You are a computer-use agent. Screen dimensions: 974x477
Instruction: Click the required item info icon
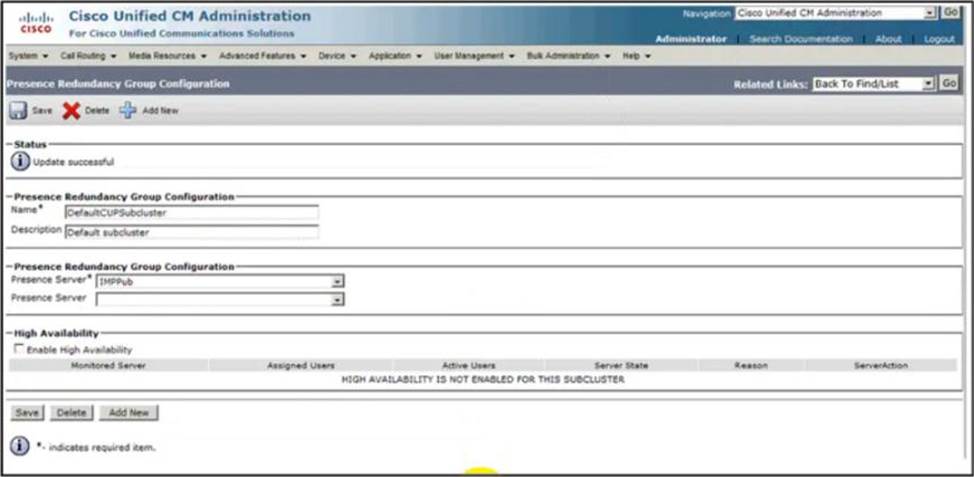20,446
